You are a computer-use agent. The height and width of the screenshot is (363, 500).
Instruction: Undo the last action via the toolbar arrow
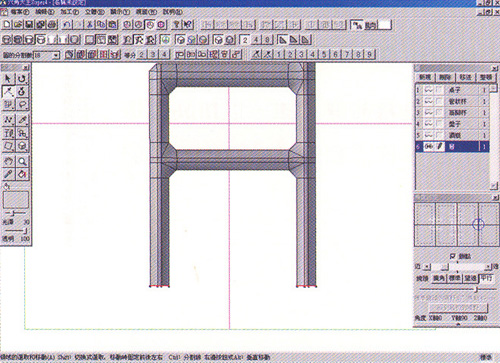click(67, 25)
